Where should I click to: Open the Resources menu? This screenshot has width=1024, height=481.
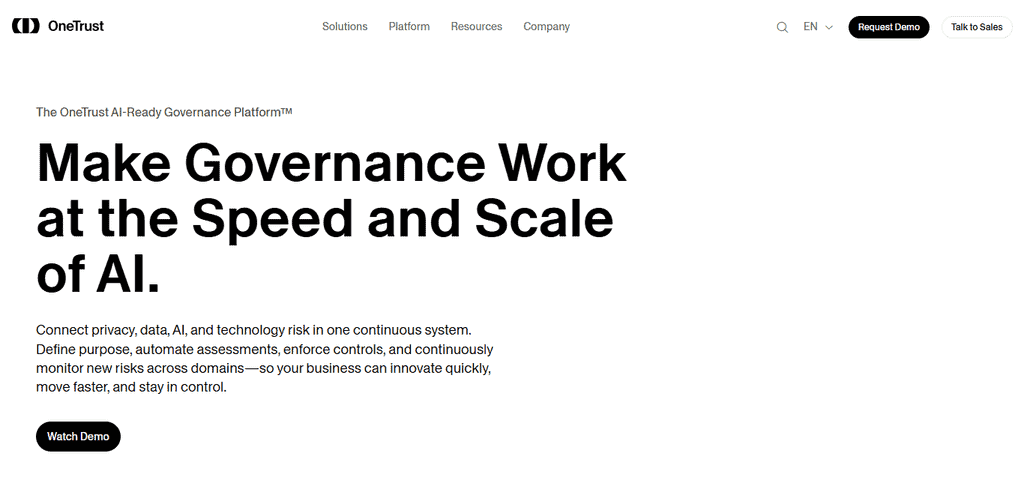click(476, 27)
